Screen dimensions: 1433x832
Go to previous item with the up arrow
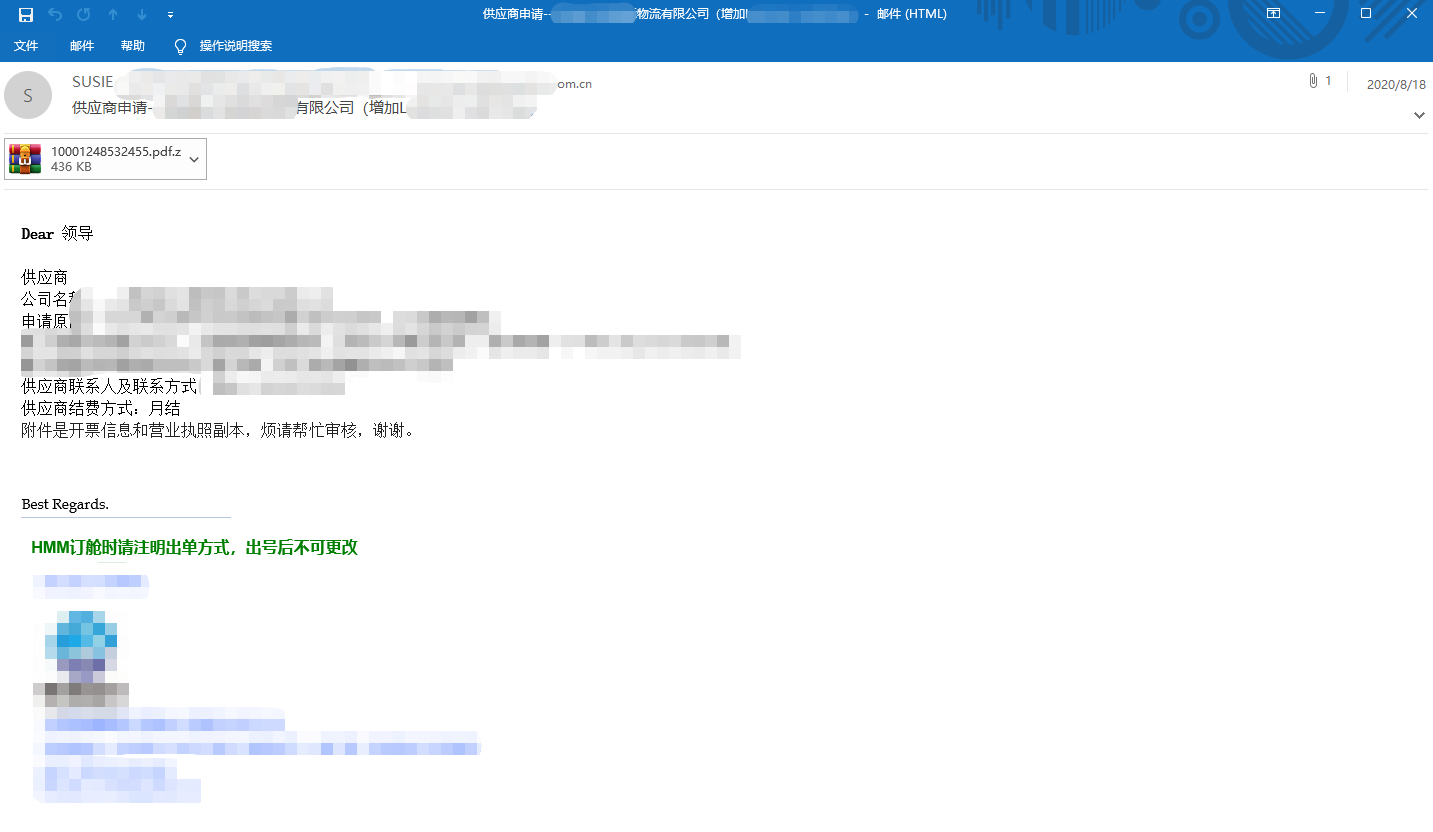[113, 14]
